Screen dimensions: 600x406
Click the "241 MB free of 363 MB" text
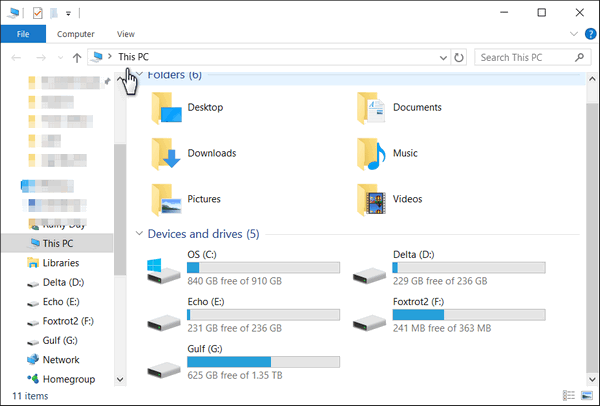[x=442, y=328]
